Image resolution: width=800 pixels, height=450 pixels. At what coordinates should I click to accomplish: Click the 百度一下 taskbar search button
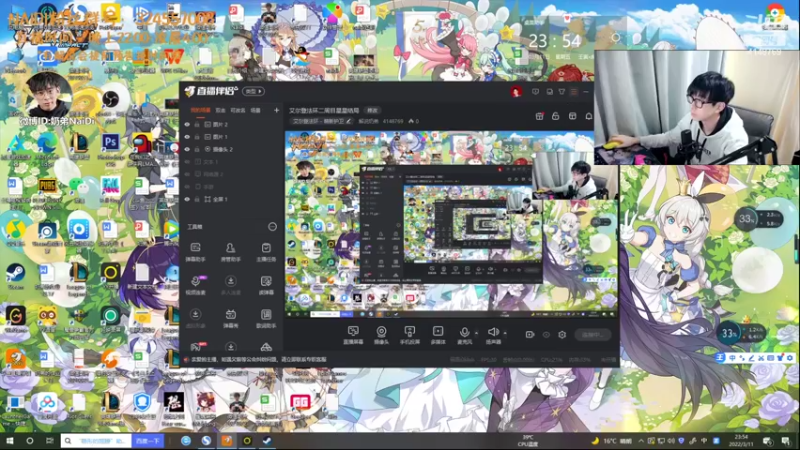point(147,440)
